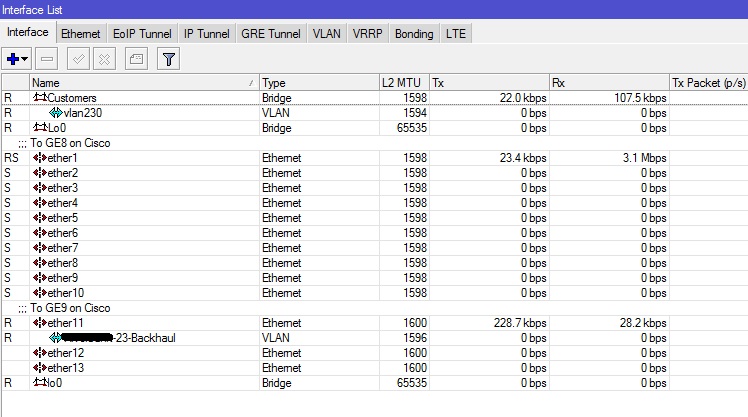Click the Disable X toolbar button

103,60
